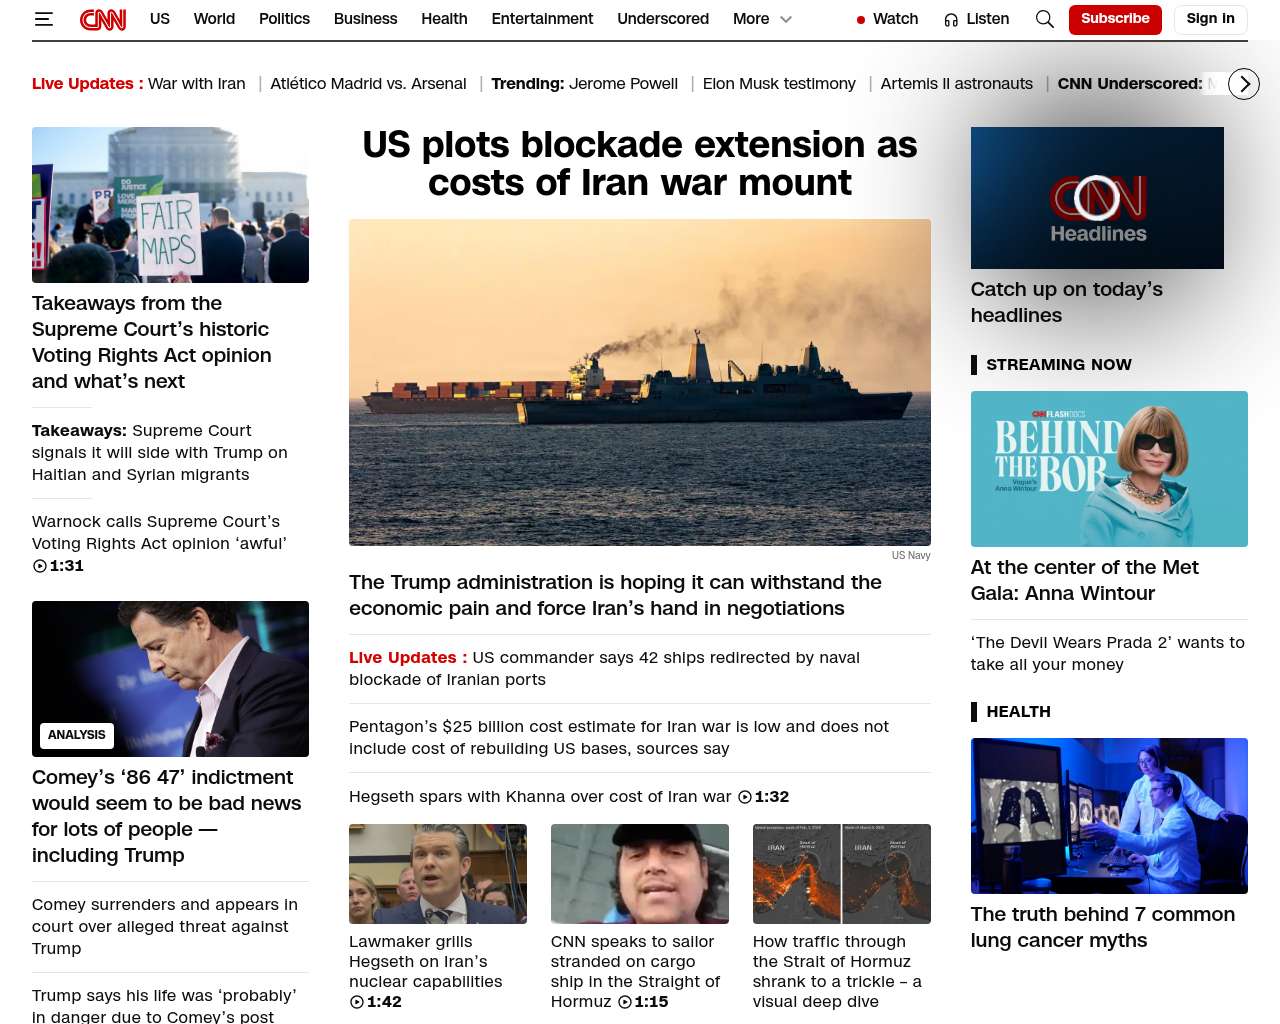
Task: Open trending topic Jerome Powell
Action: 624,84
